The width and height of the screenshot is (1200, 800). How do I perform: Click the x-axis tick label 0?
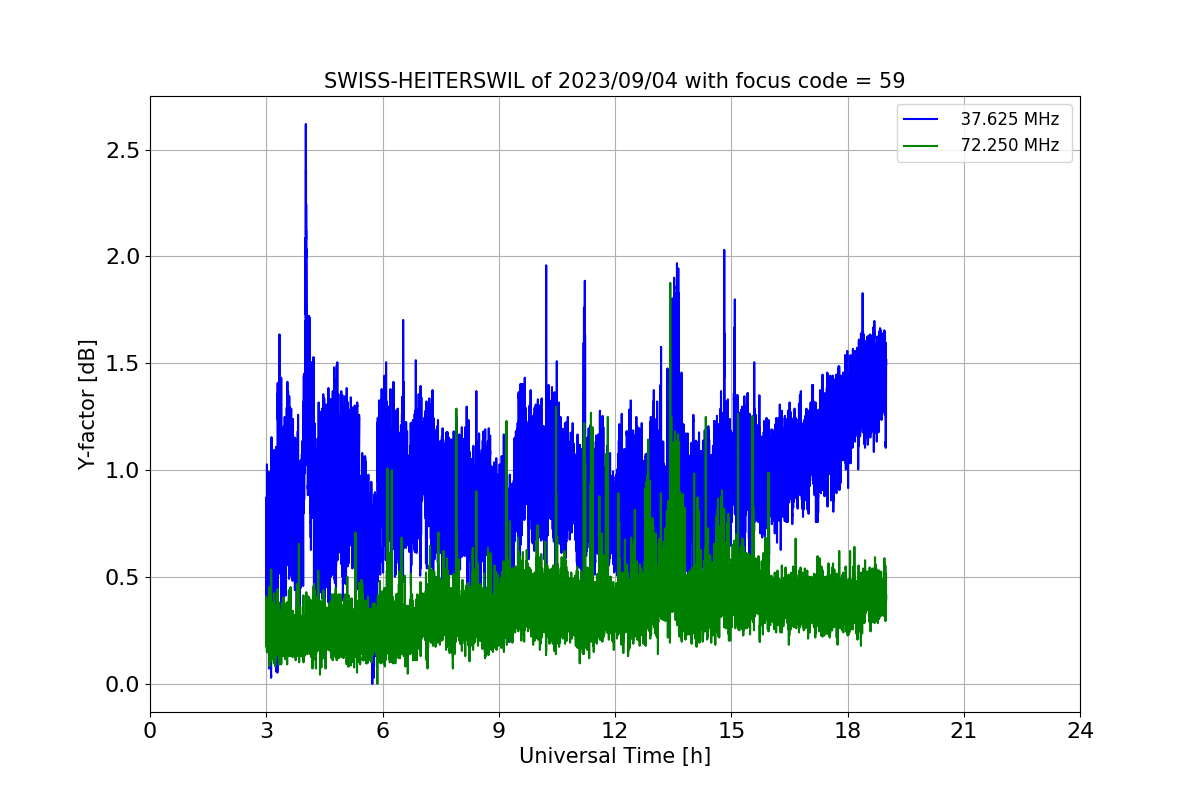click(150, 731)
